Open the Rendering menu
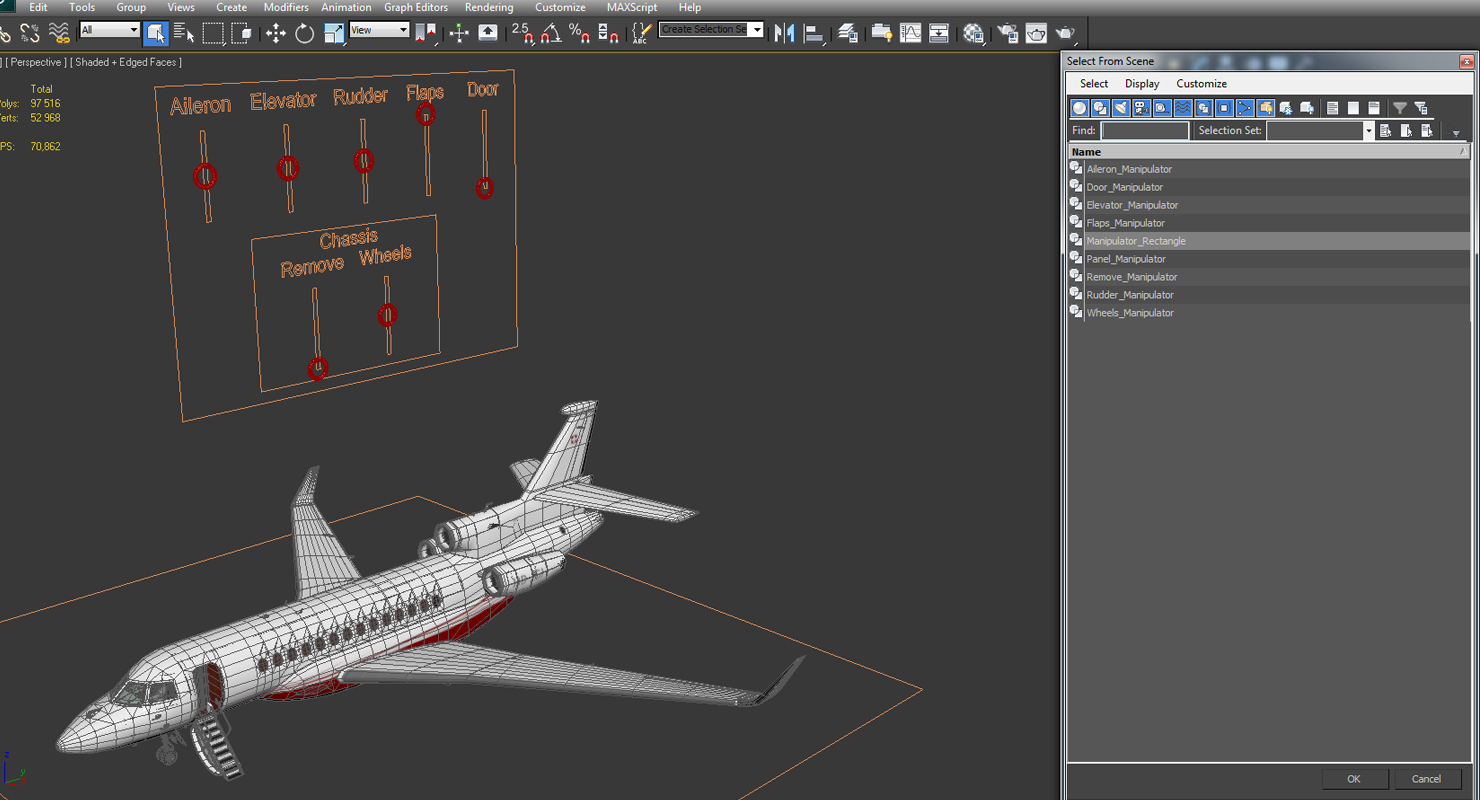 (489, 7)
